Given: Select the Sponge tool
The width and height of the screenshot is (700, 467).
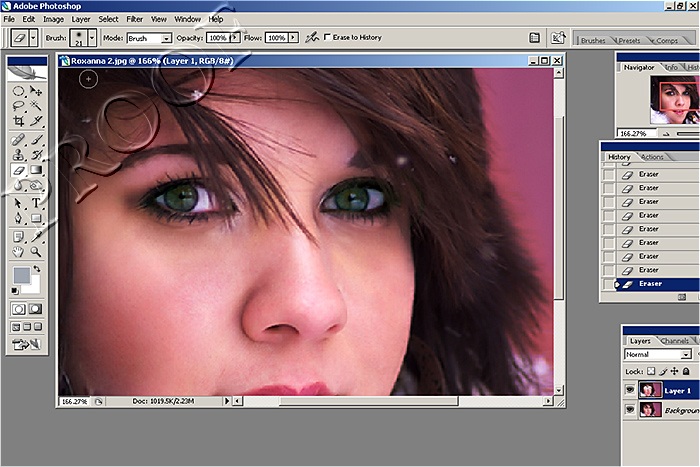Looking at the screenshot, I should coord(36,184).
